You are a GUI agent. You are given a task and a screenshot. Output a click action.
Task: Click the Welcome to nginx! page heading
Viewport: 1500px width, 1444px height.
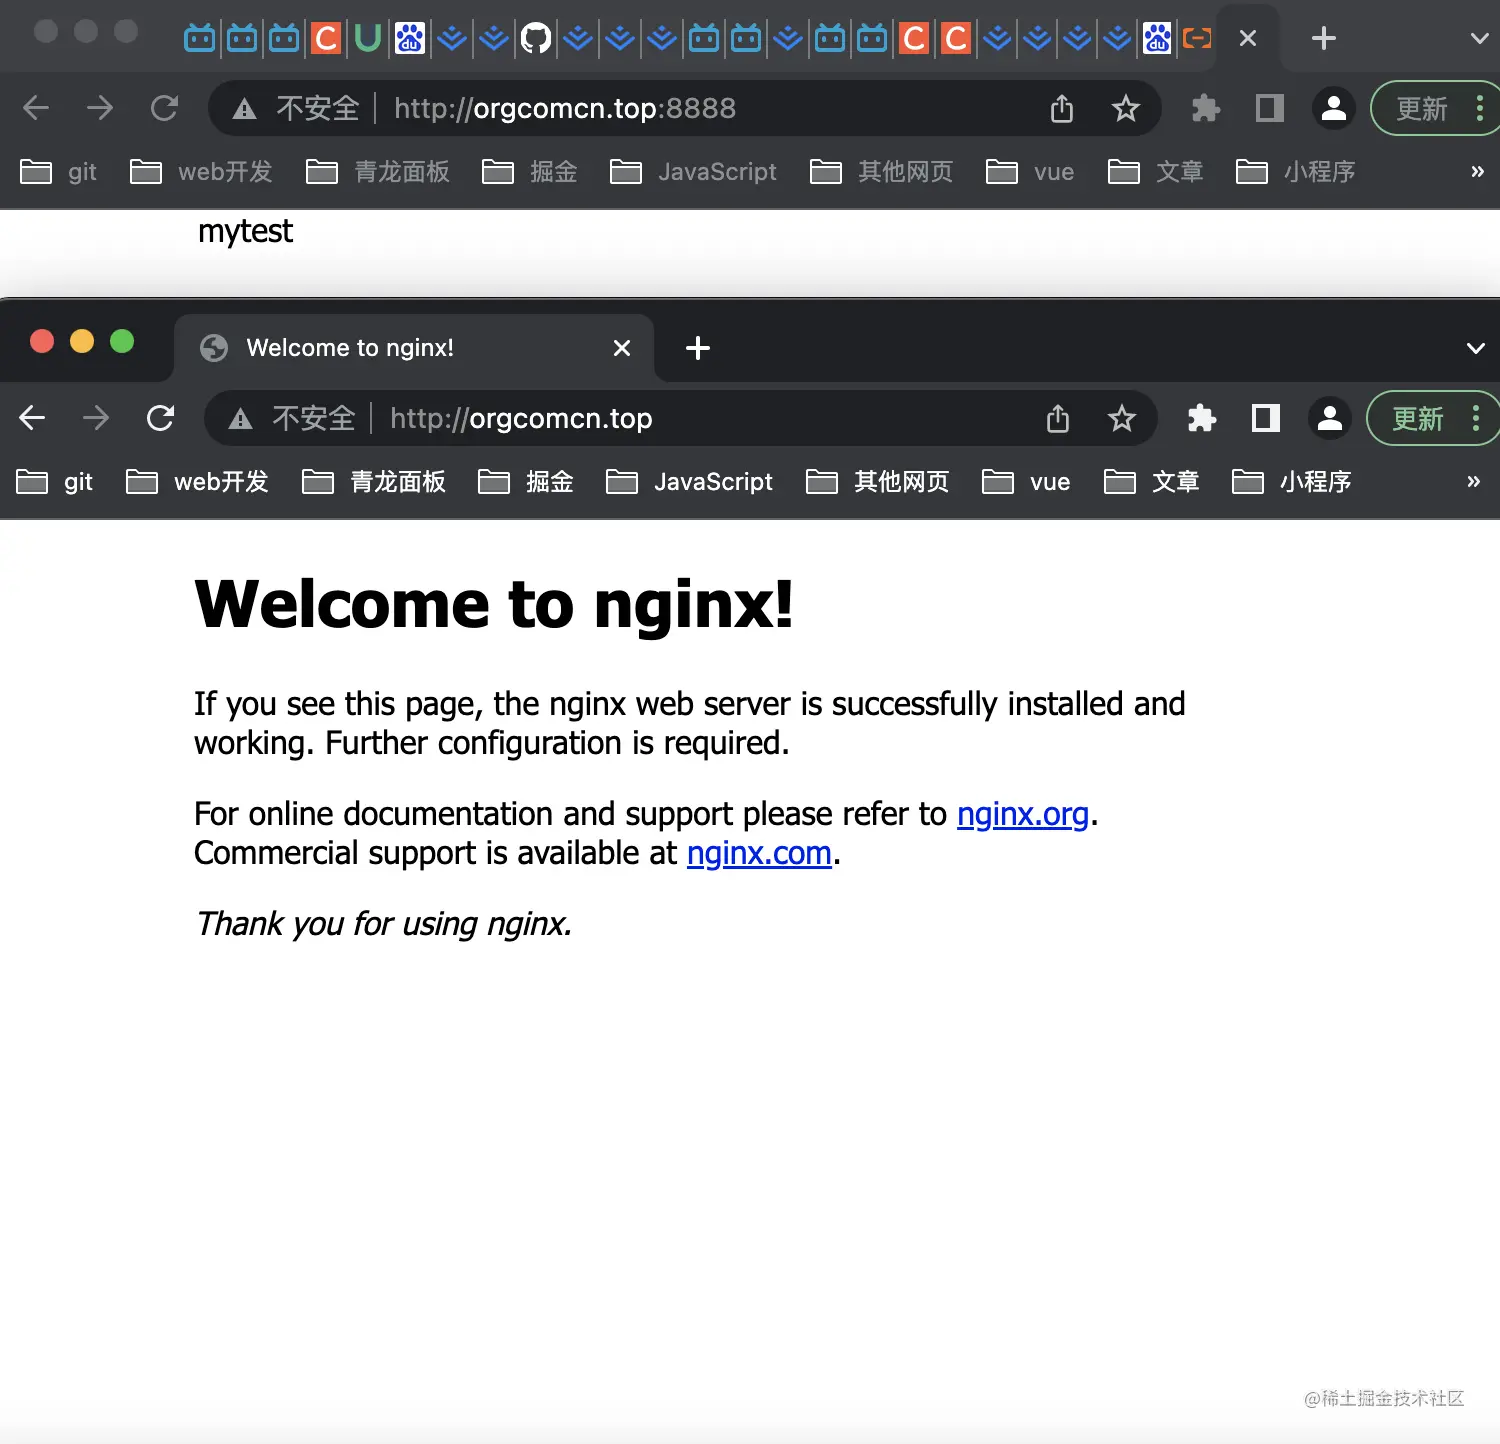coord(494,604)
